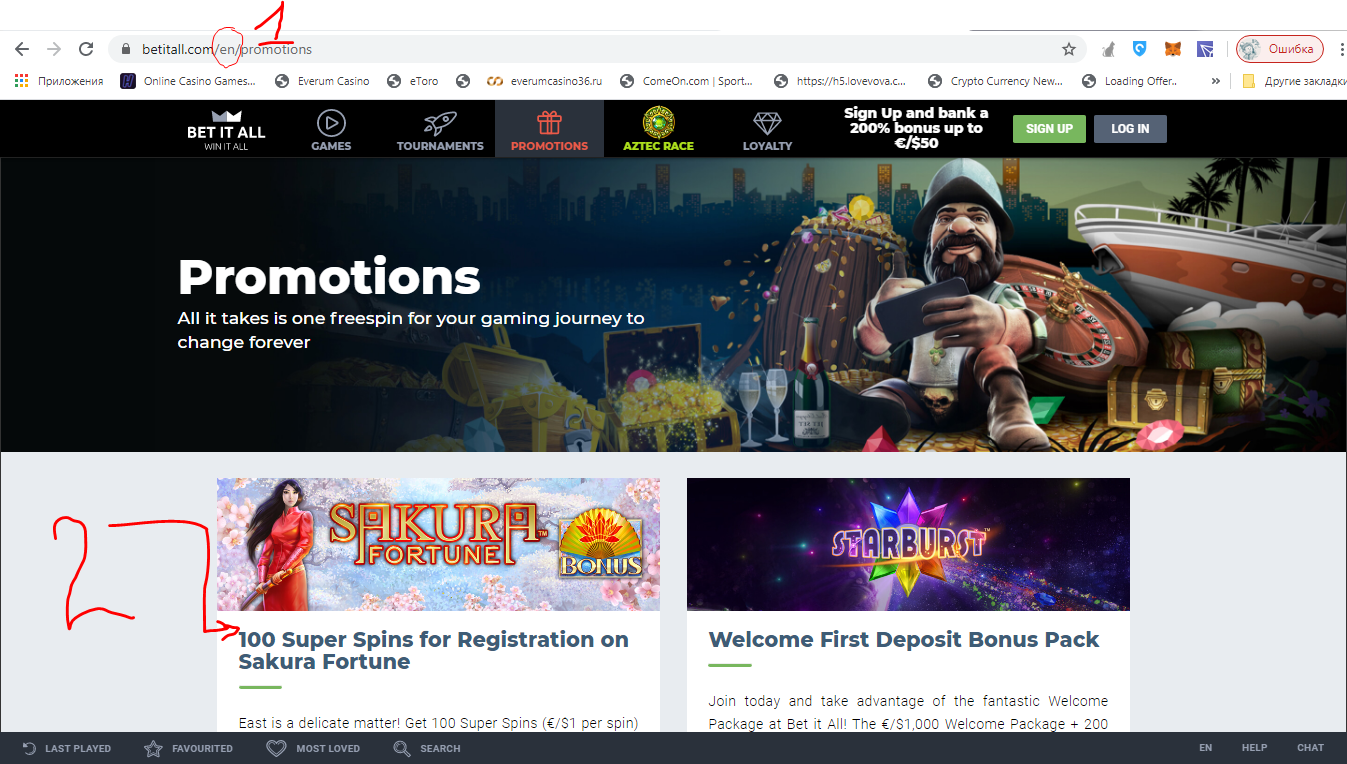Open the h5.lovevova bookmark
Image resolution: width=1347 pixels, height=764 pixels.
[841, 81]
